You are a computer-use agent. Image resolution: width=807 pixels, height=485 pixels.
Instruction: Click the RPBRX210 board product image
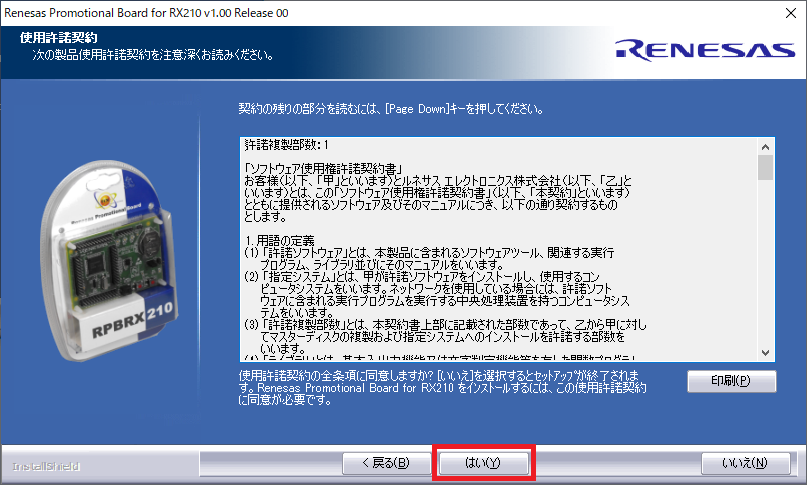click(111, 260)
